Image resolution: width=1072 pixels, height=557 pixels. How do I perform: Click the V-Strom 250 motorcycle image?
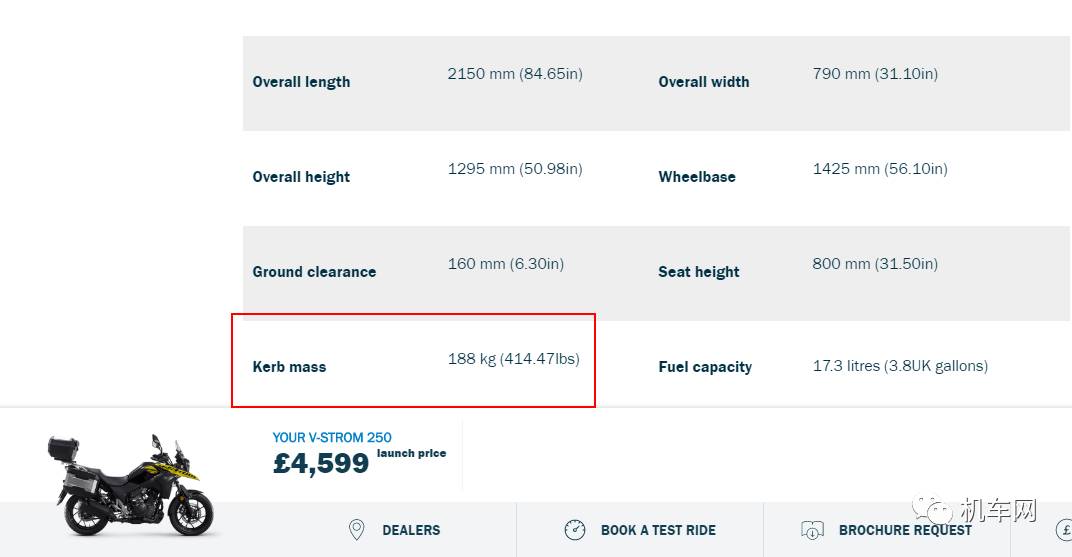132,484
